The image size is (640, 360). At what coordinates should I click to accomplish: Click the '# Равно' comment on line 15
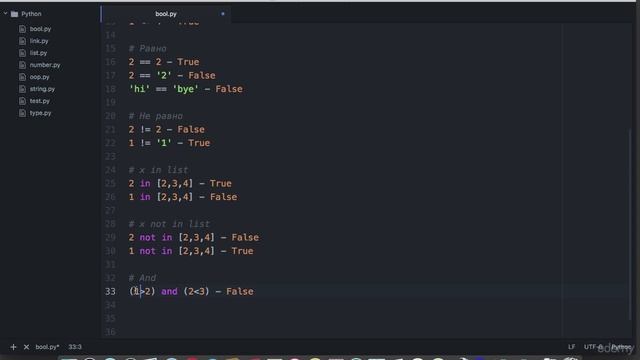147,49
